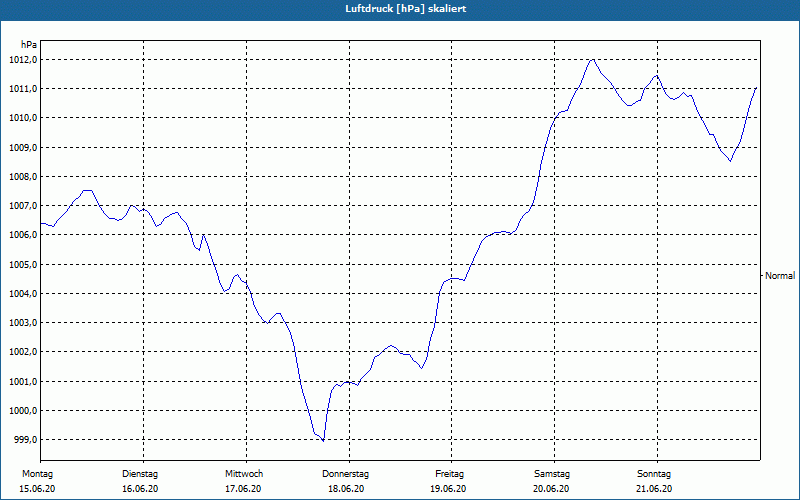Image resolution: width=800 pixels, height=500 pixels.
Task: Click the date 16.06.20
Action: click(140, 489)
